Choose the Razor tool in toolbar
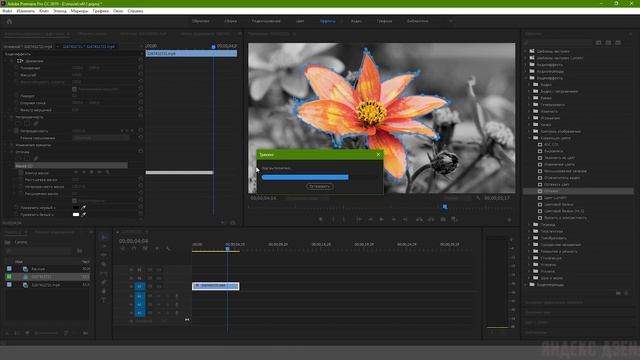Screen dimensions: 640x360 (104, 264)
